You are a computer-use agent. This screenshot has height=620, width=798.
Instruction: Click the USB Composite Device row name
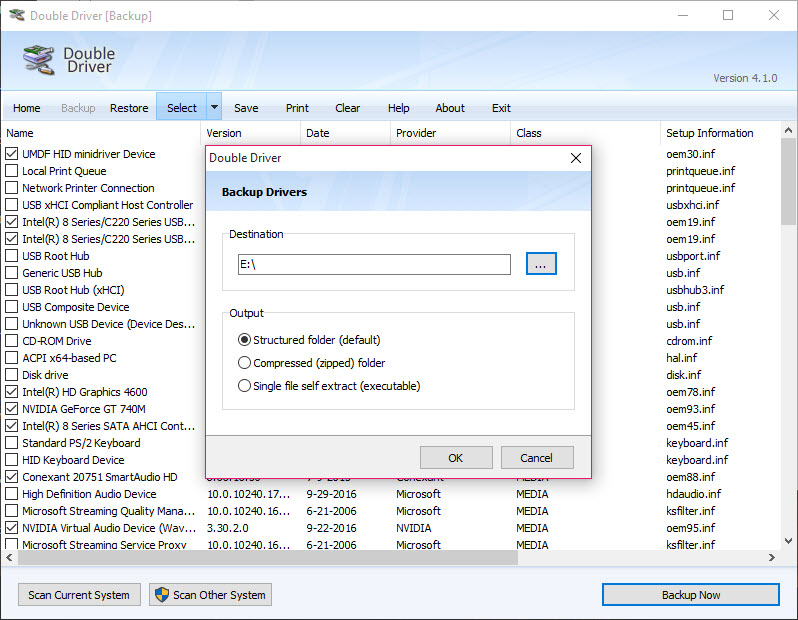click(76, 307)
